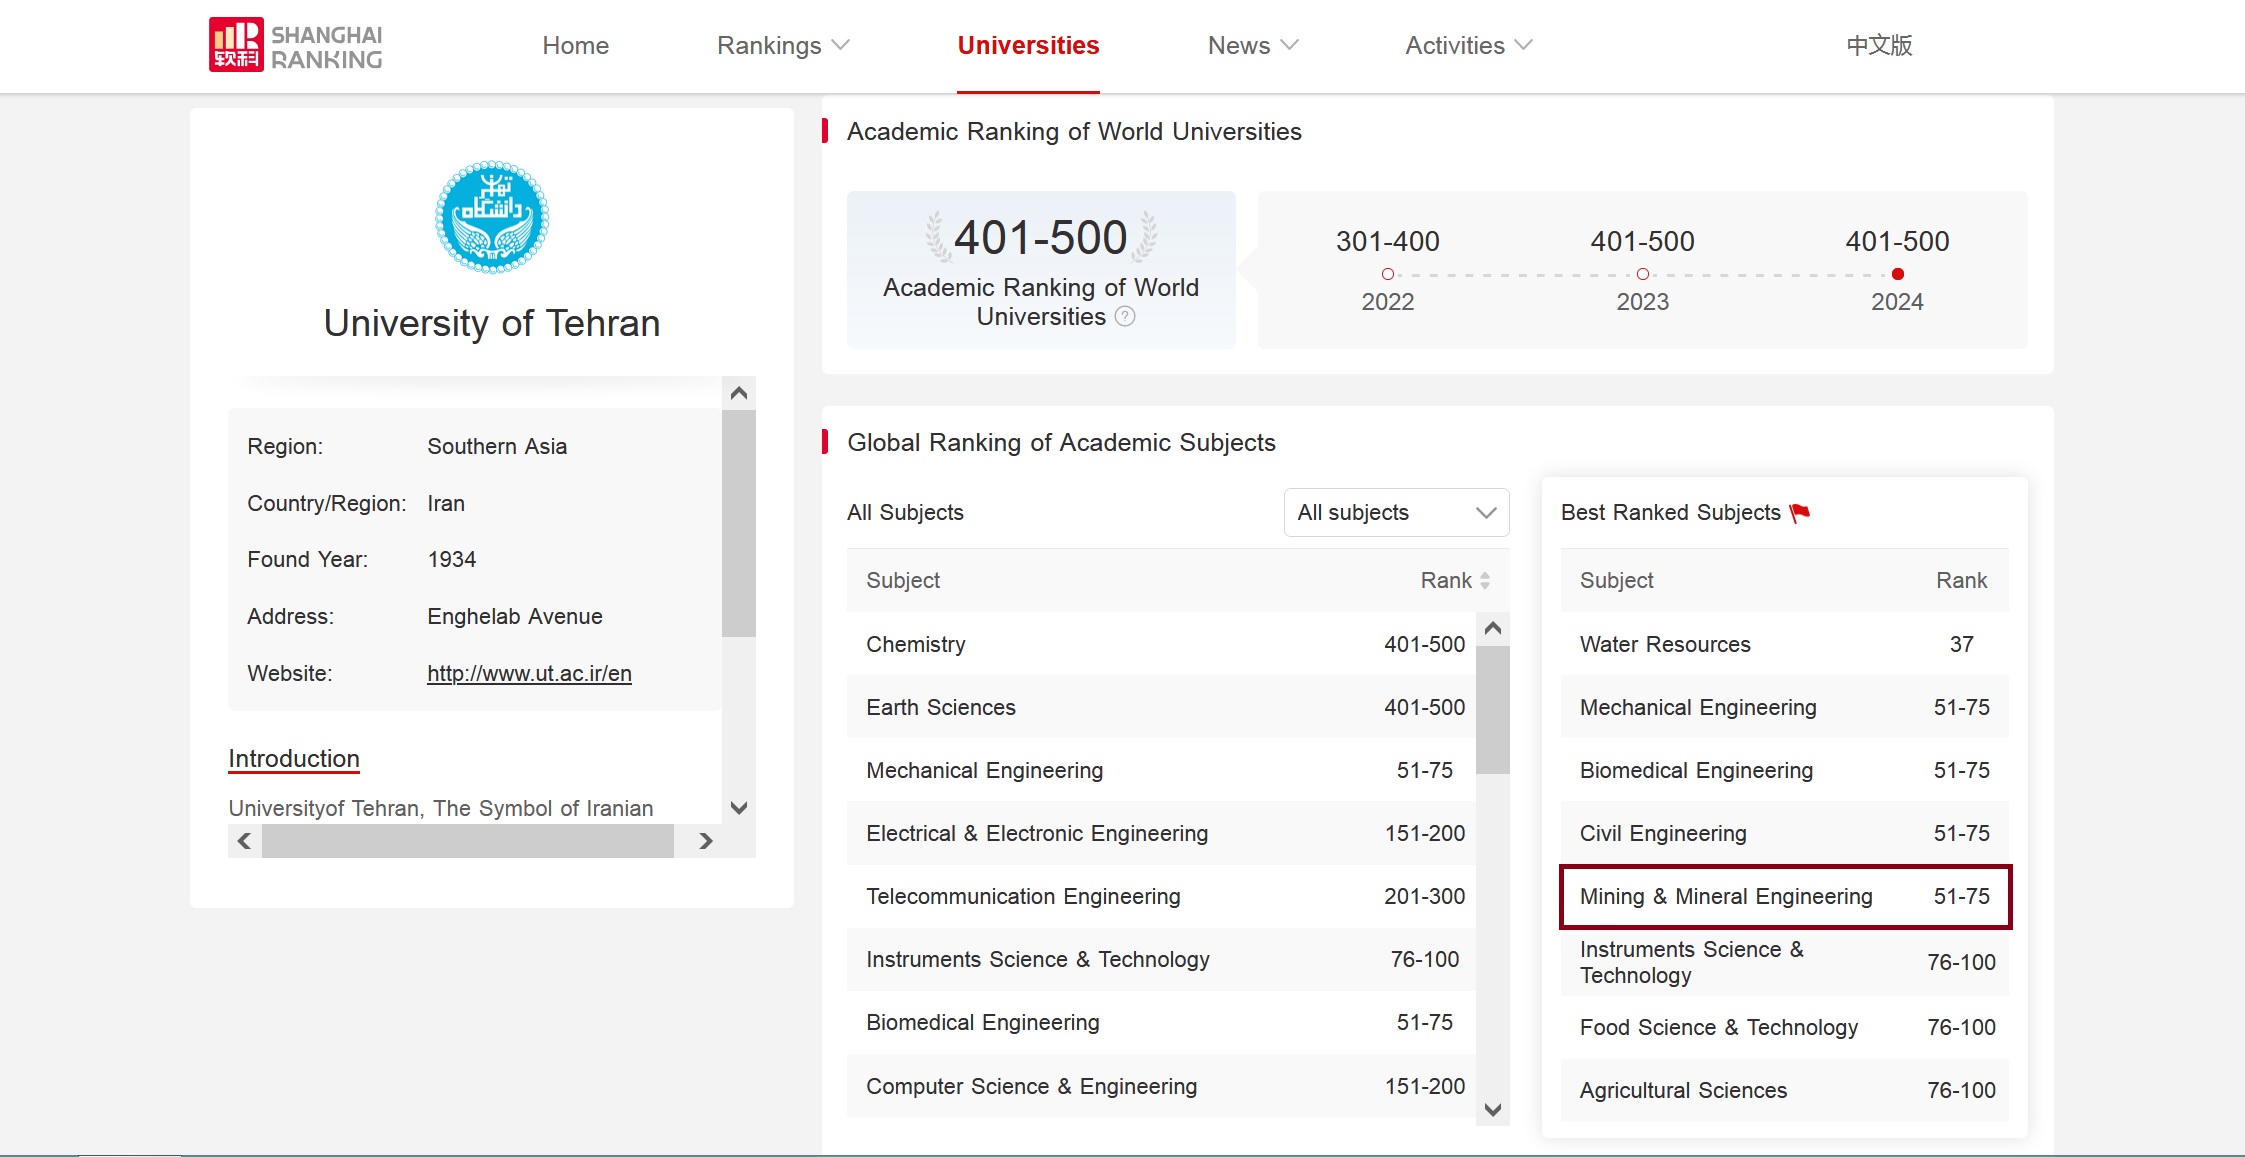The image size is (2245, 1157).
Task: Click Biomedical Engineering in All Subjects
Action: [x=1161, y=1022]
